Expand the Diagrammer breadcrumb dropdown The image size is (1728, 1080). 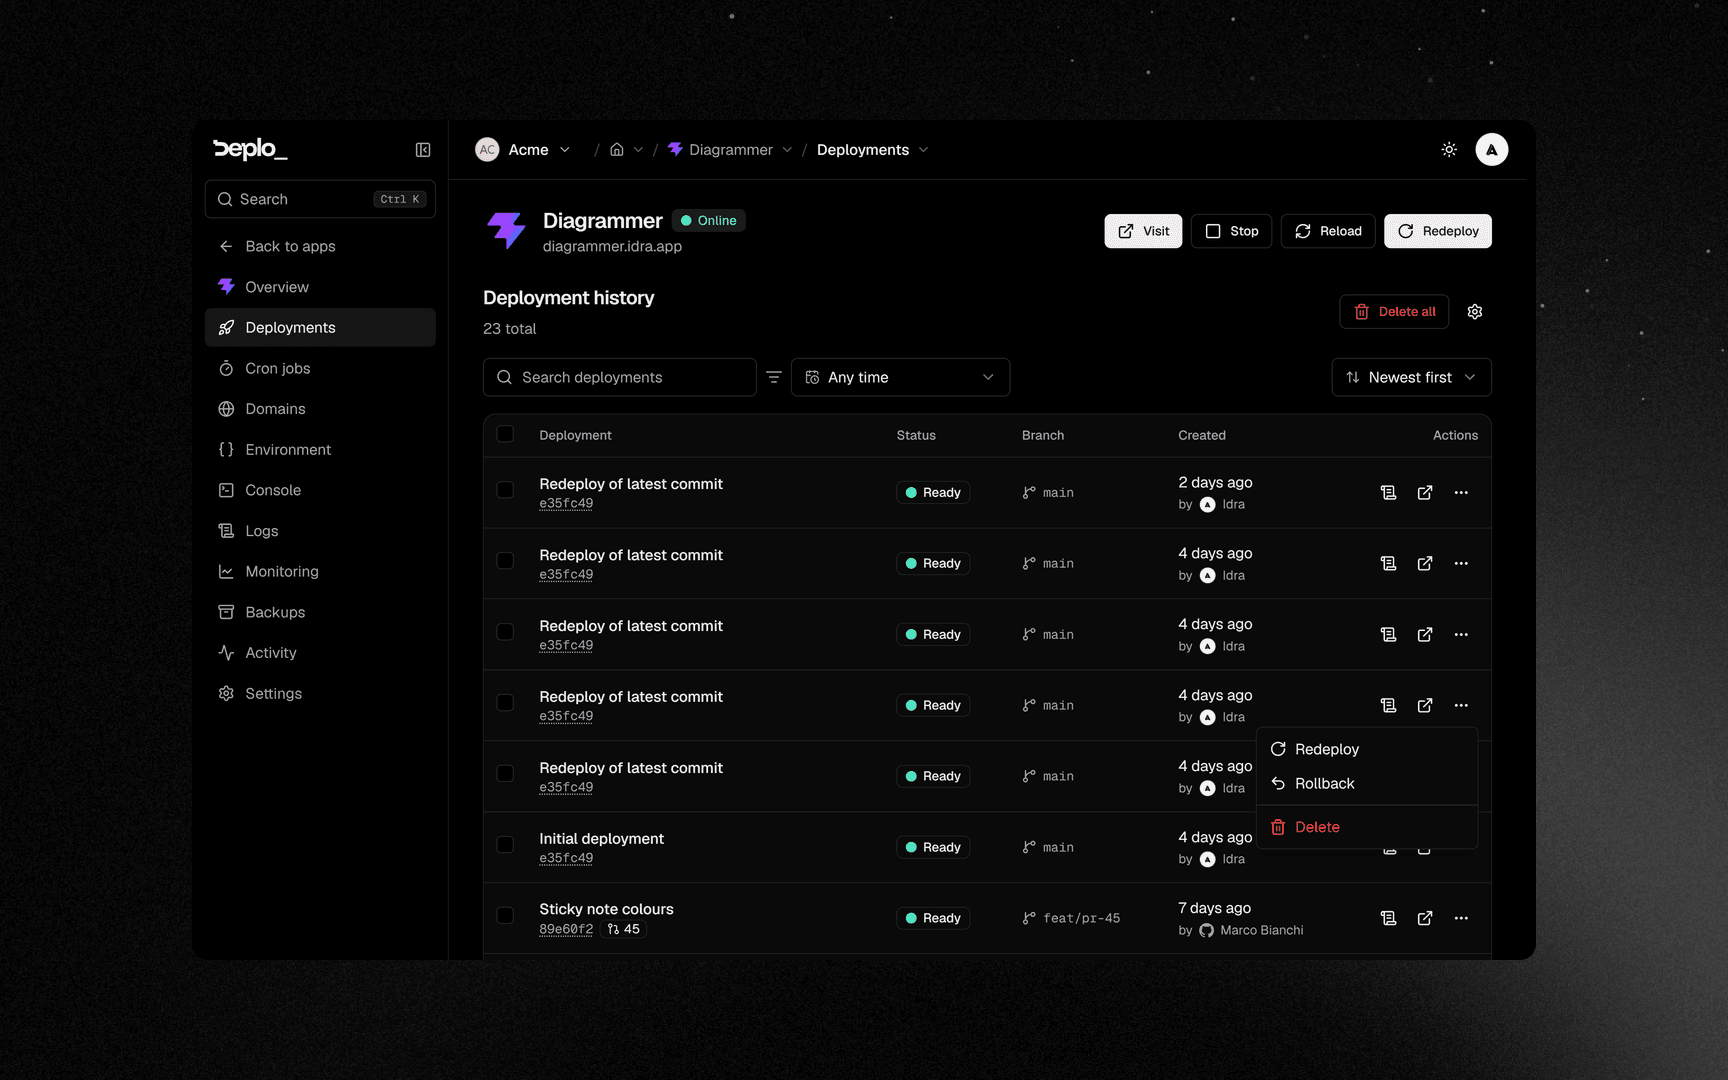click(787, 150)
